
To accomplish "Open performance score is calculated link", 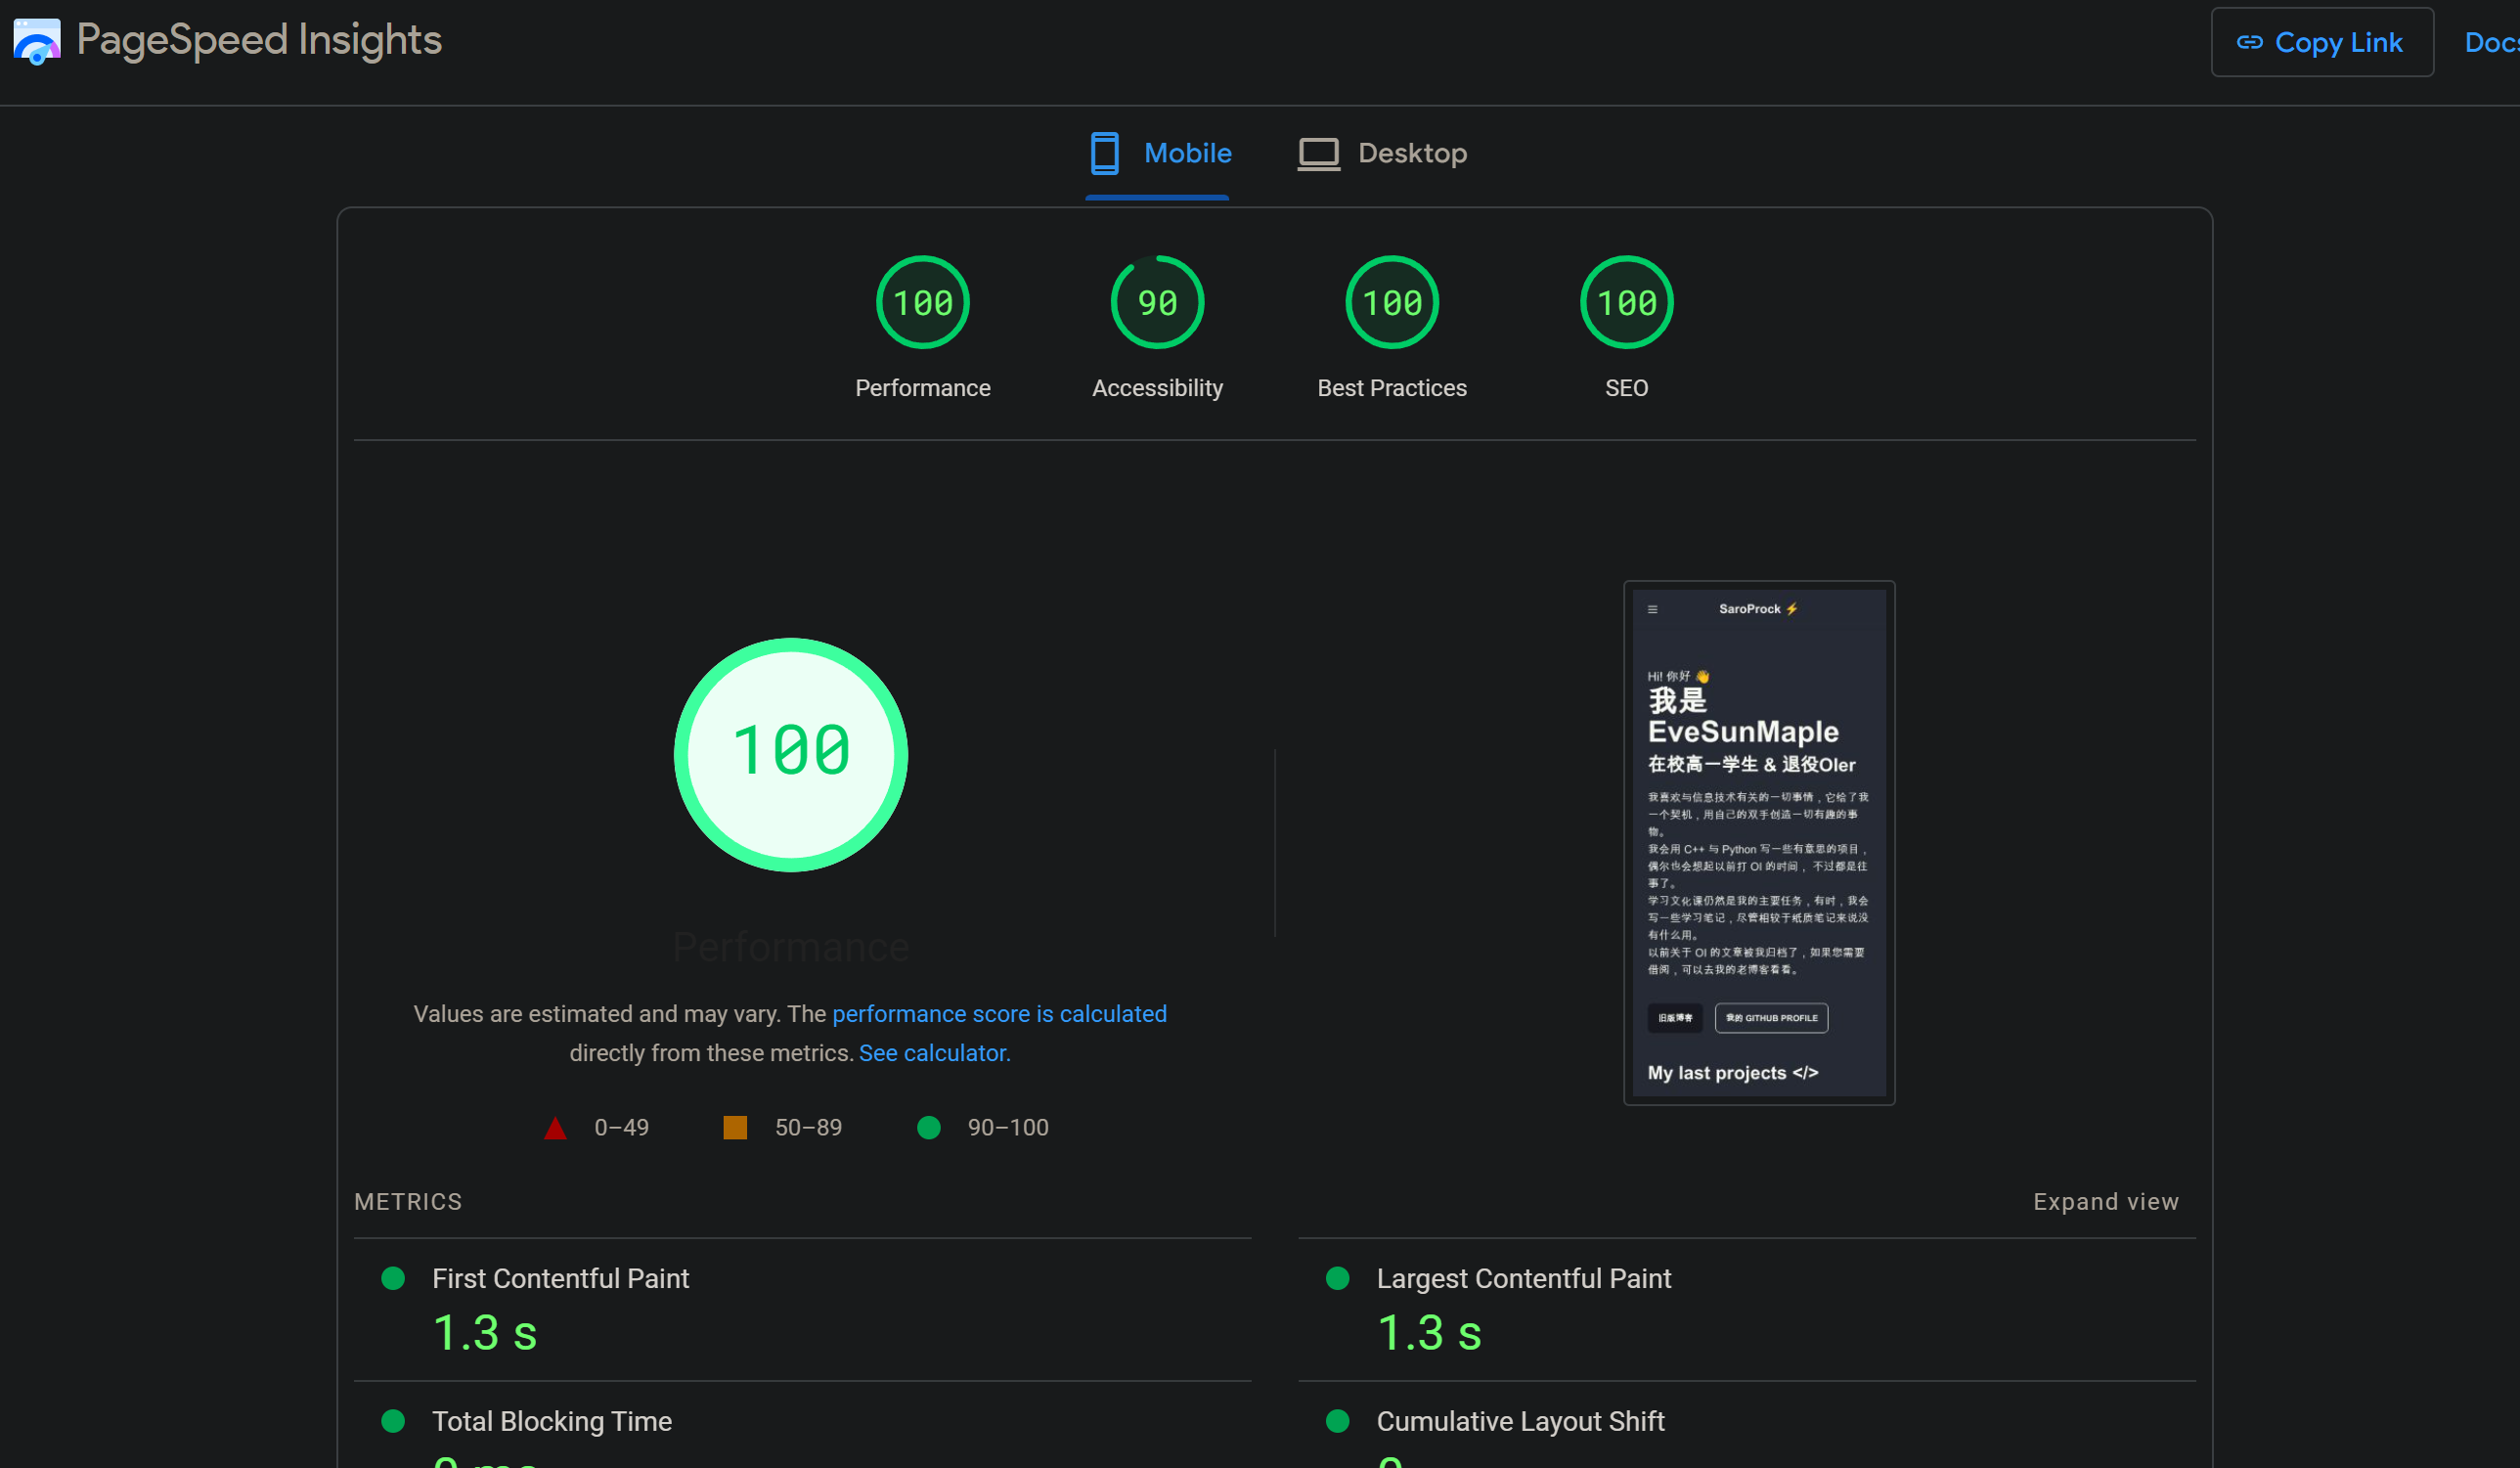I will (x=998, y=1014).
